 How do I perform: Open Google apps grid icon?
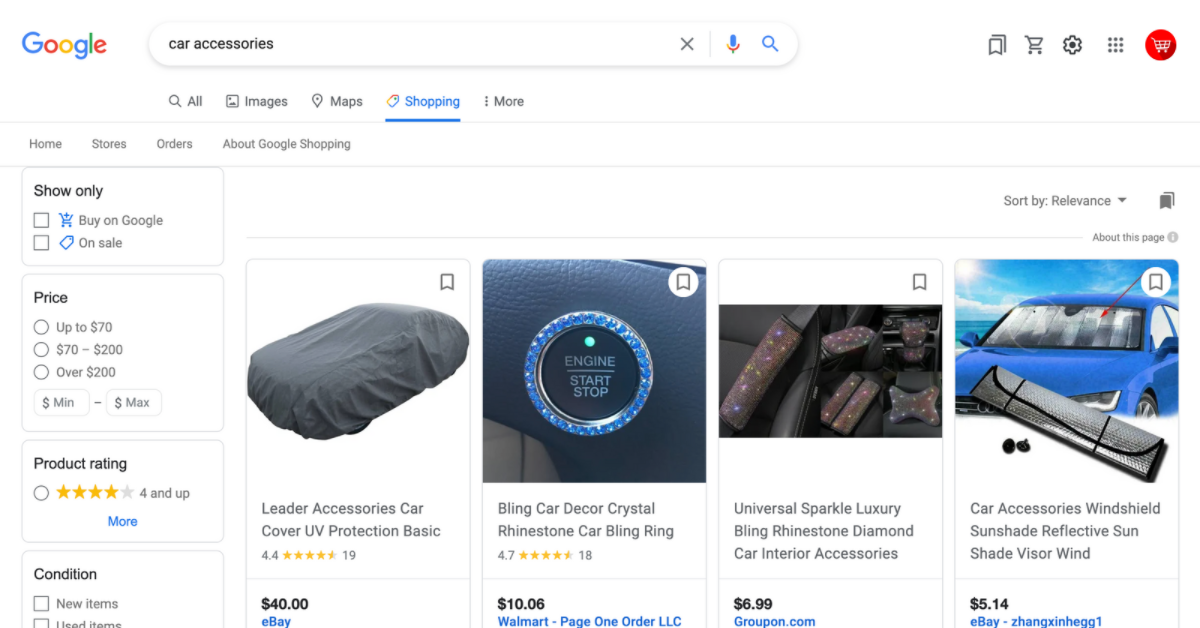tap(1116, 45)
